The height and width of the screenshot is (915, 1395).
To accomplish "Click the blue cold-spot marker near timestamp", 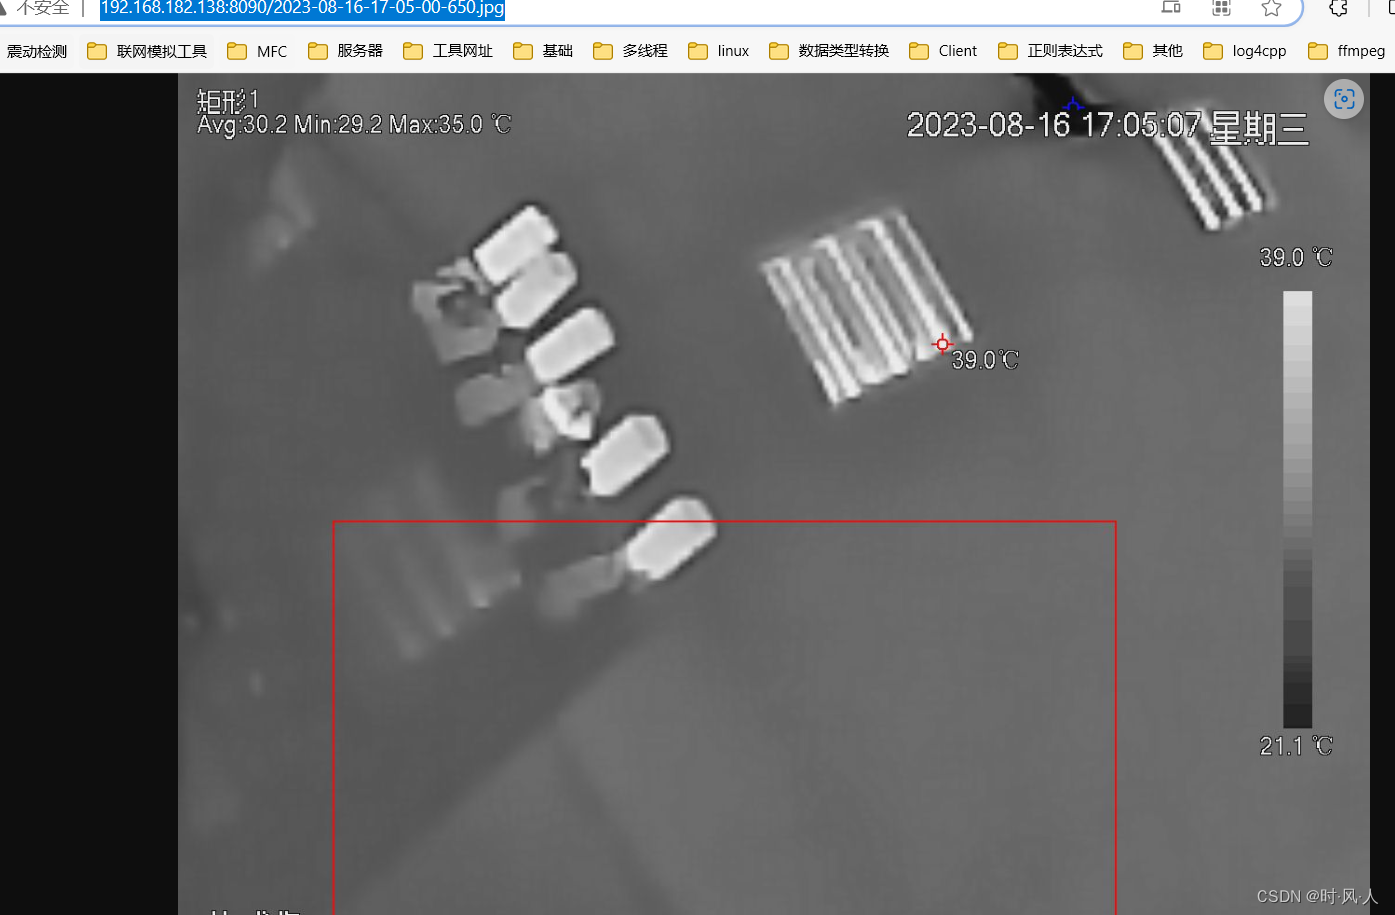I will click(x=1073, y=104).
